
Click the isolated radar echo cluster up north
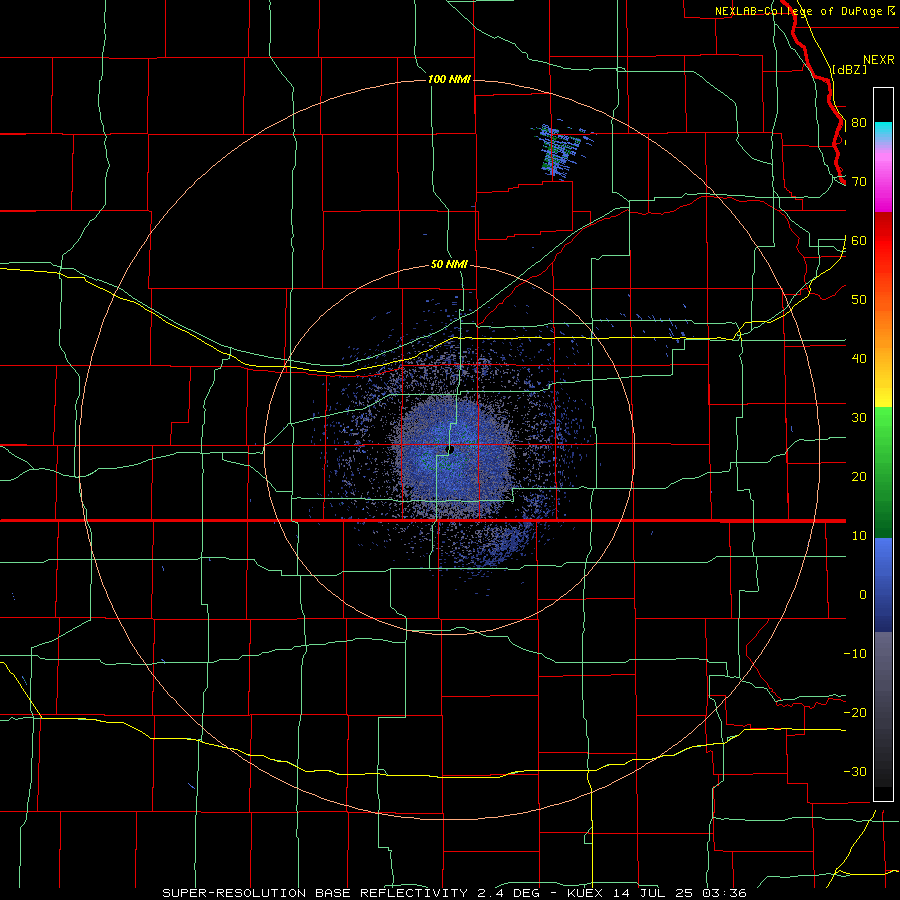tap(562, 149)
